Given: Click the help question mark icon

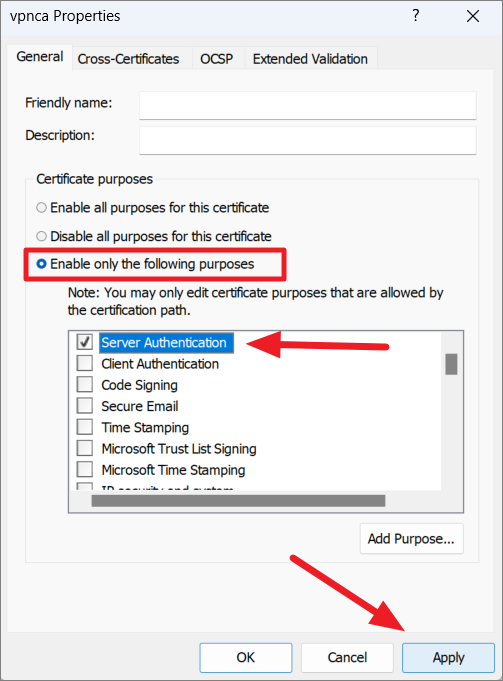Looking at the screenshot, I should [416, 16].
